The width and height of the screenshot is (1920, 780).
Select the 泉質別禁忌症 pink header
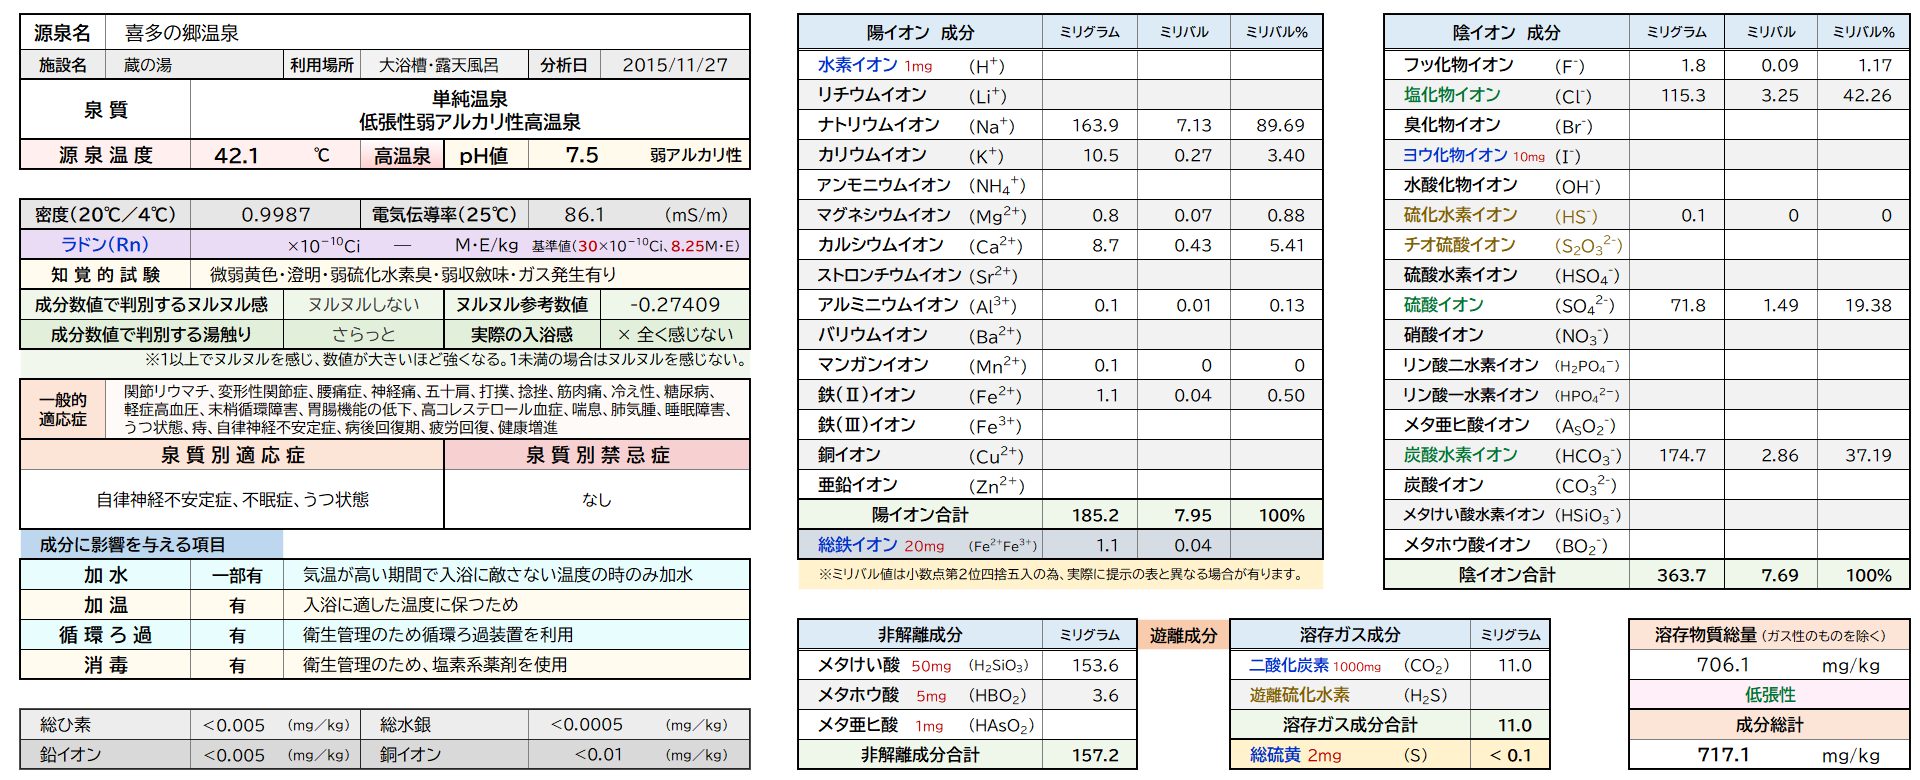(x=597, y=455)
